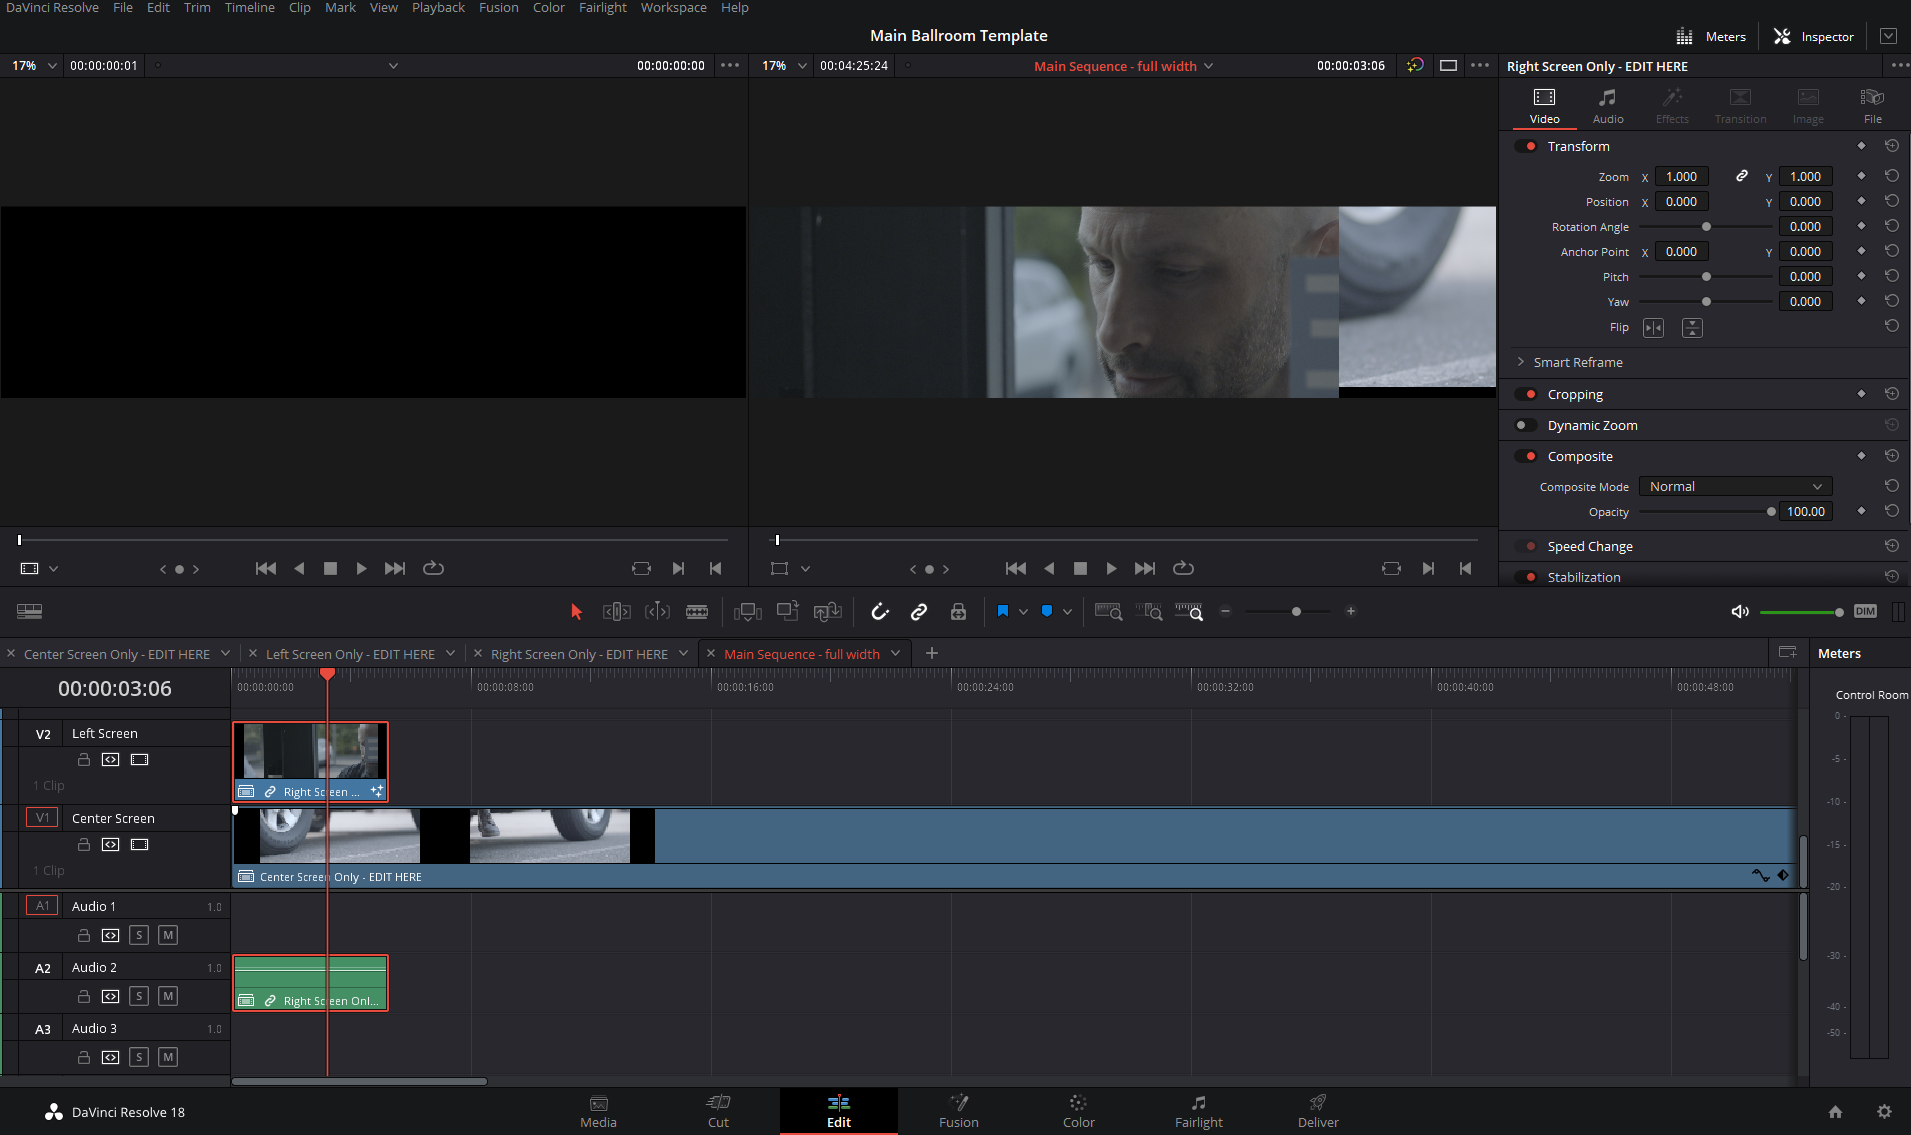Click the Zoom link chain icon
Image resolution: width=1911 pixels, height=1135 pixels.
pyautogui.click(x=1742, y=176)
